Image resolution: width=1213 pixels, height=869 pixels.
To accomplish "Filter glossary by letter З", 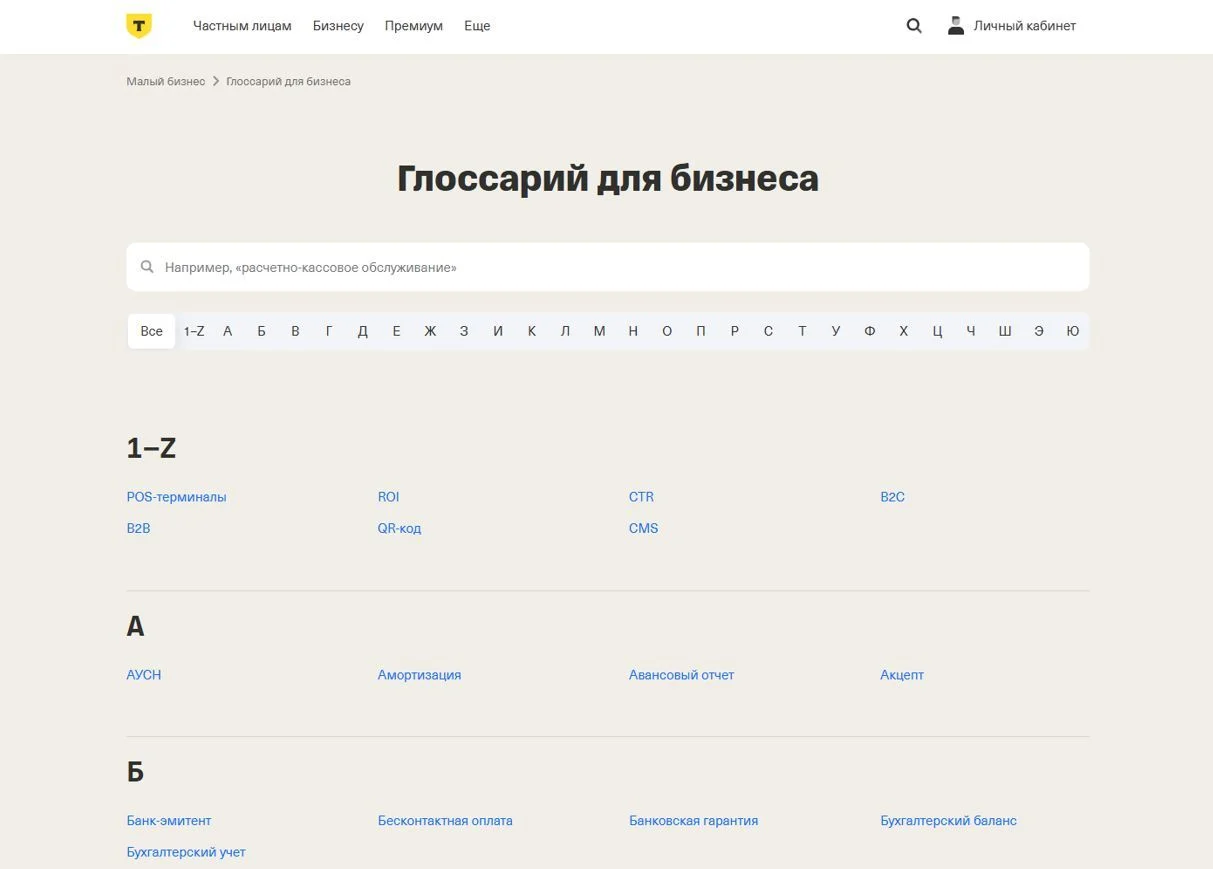I will tap(464, 331).
